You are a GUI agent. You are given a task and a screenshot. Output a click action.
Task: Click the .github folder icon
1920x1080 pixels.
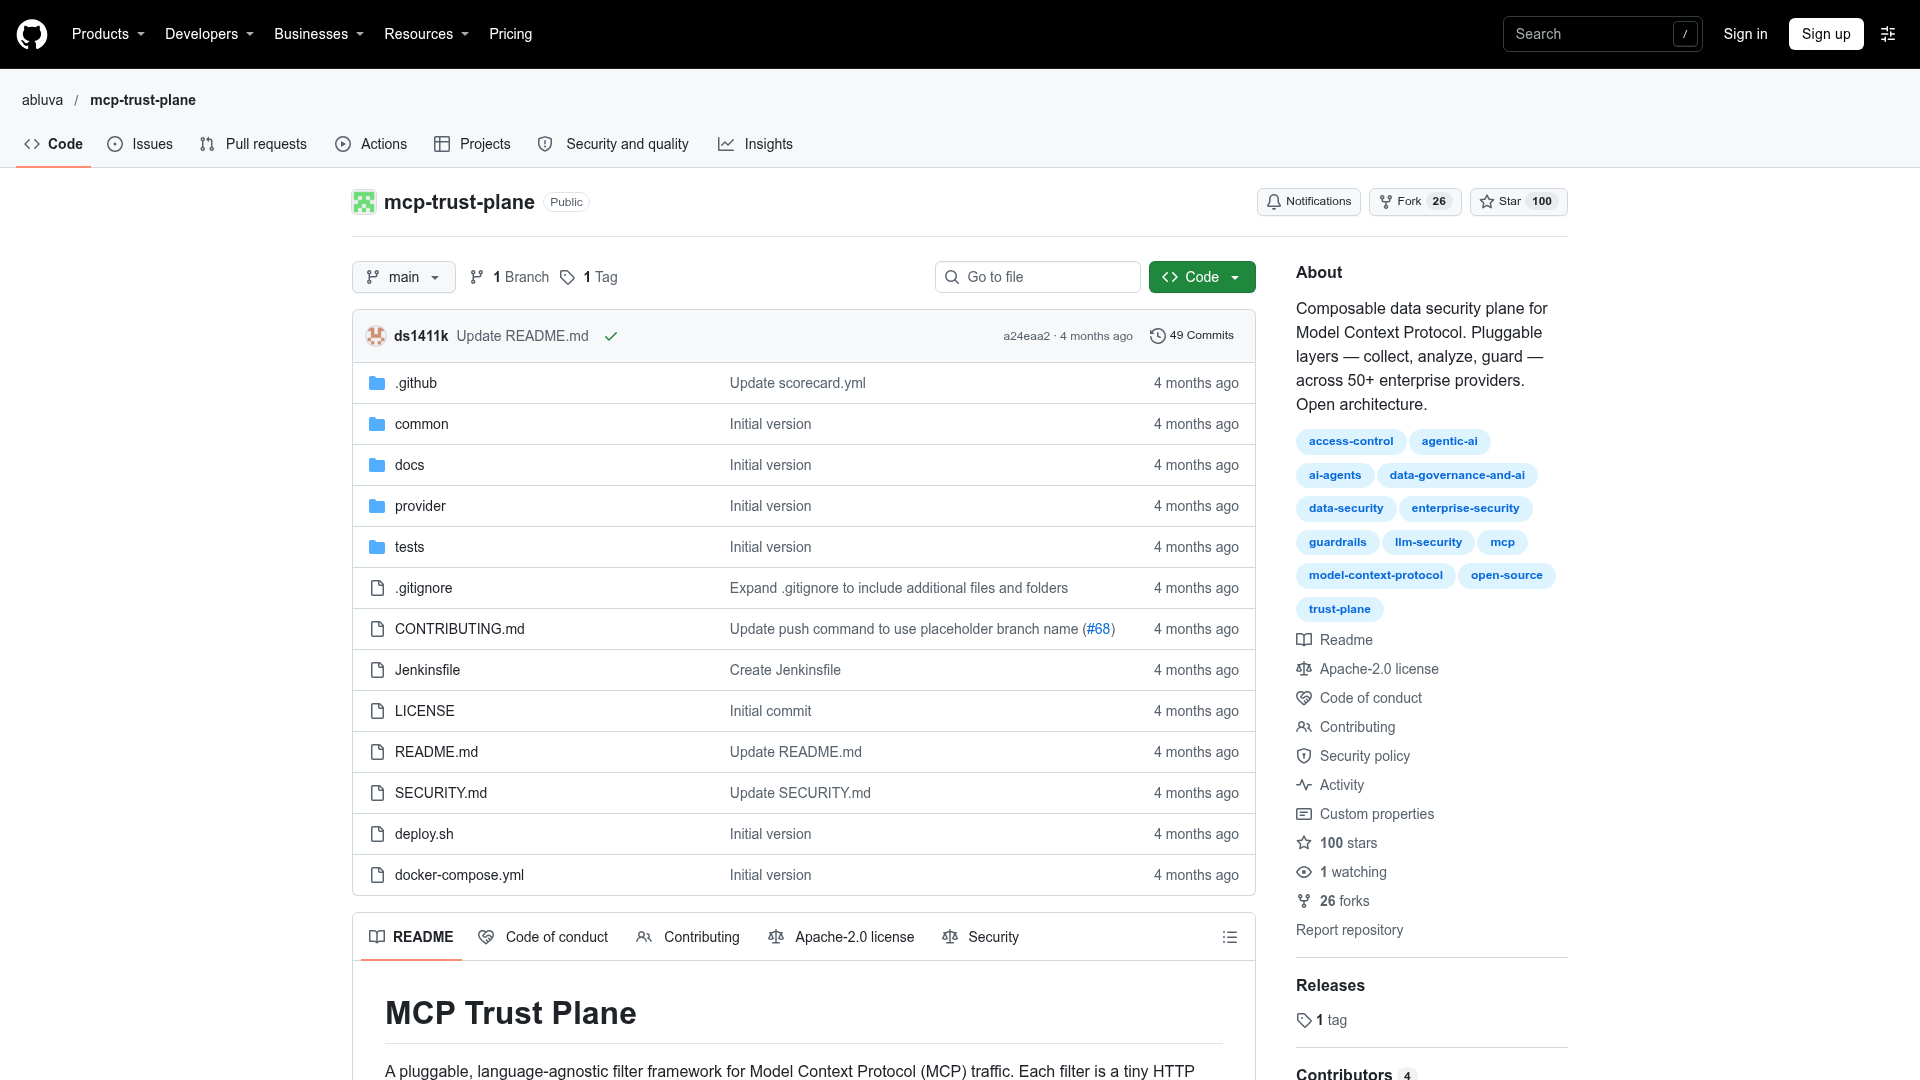377,383
